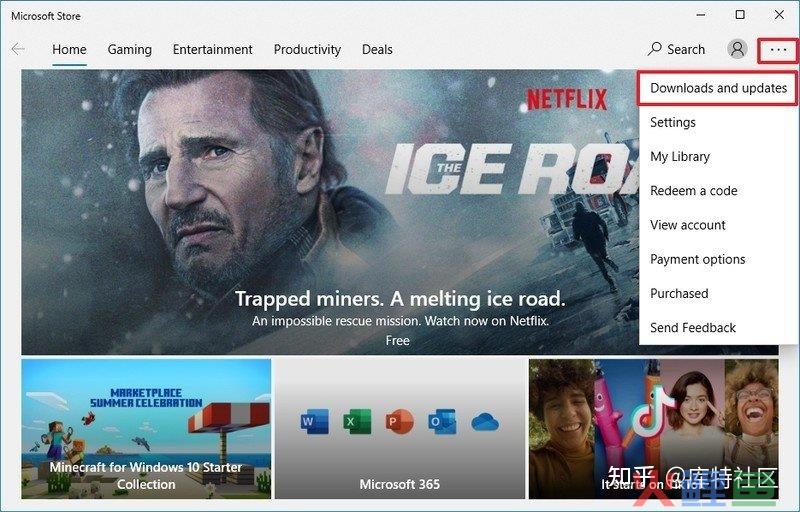Image resolution: width=800 pixels, height=512 pixels.
Task: Go to the Productivity tab
Action: tap(307, 49)
